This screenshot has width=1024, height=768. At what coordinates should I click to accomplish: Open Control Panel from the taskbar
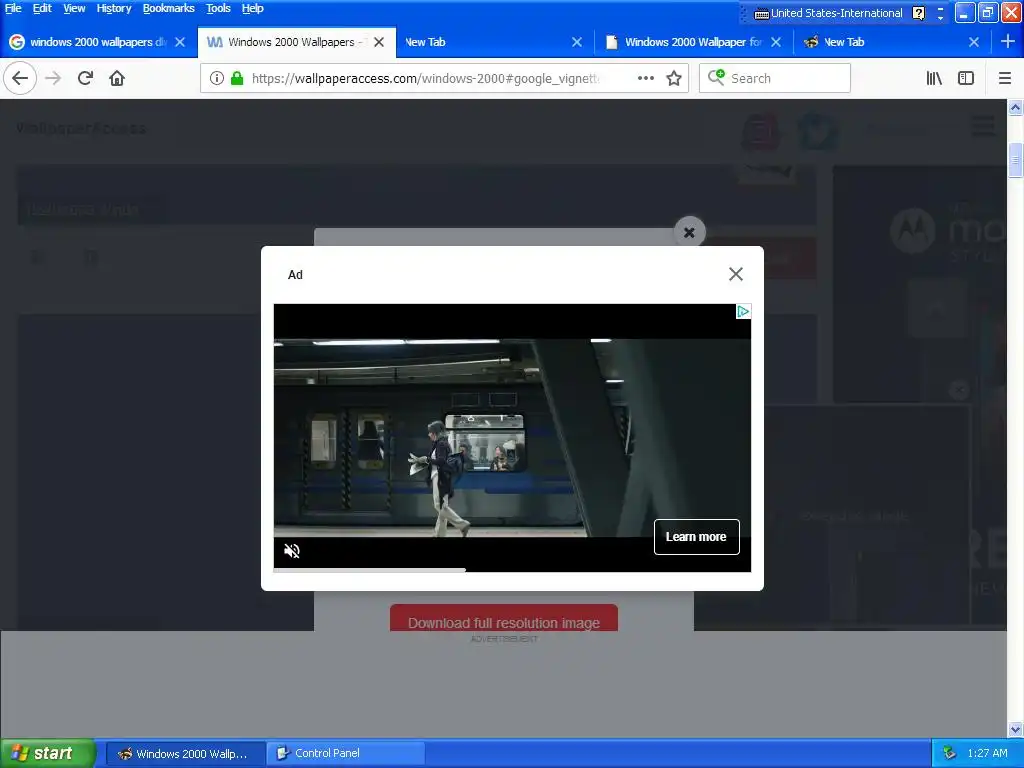point(346,754)
